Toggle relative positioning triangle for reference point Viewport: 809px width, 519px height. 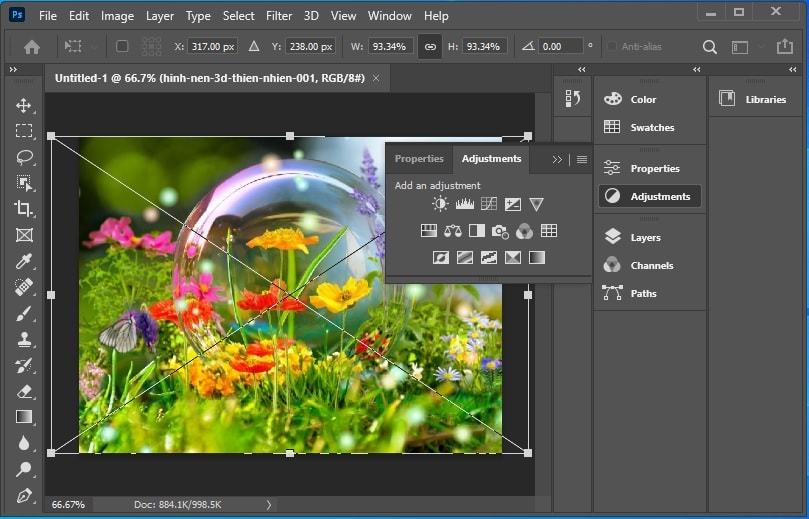point(254,46)
